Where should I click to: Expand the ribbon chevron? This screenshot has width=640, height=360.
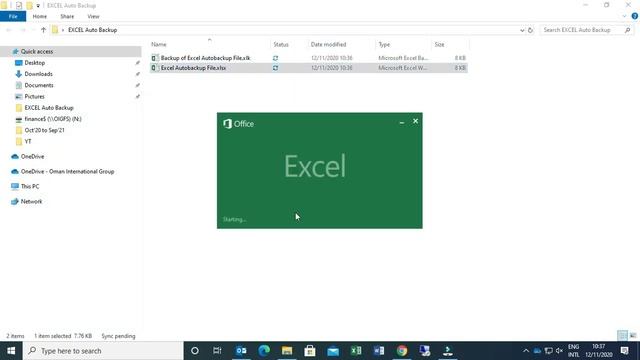click(x=624, y=16)
